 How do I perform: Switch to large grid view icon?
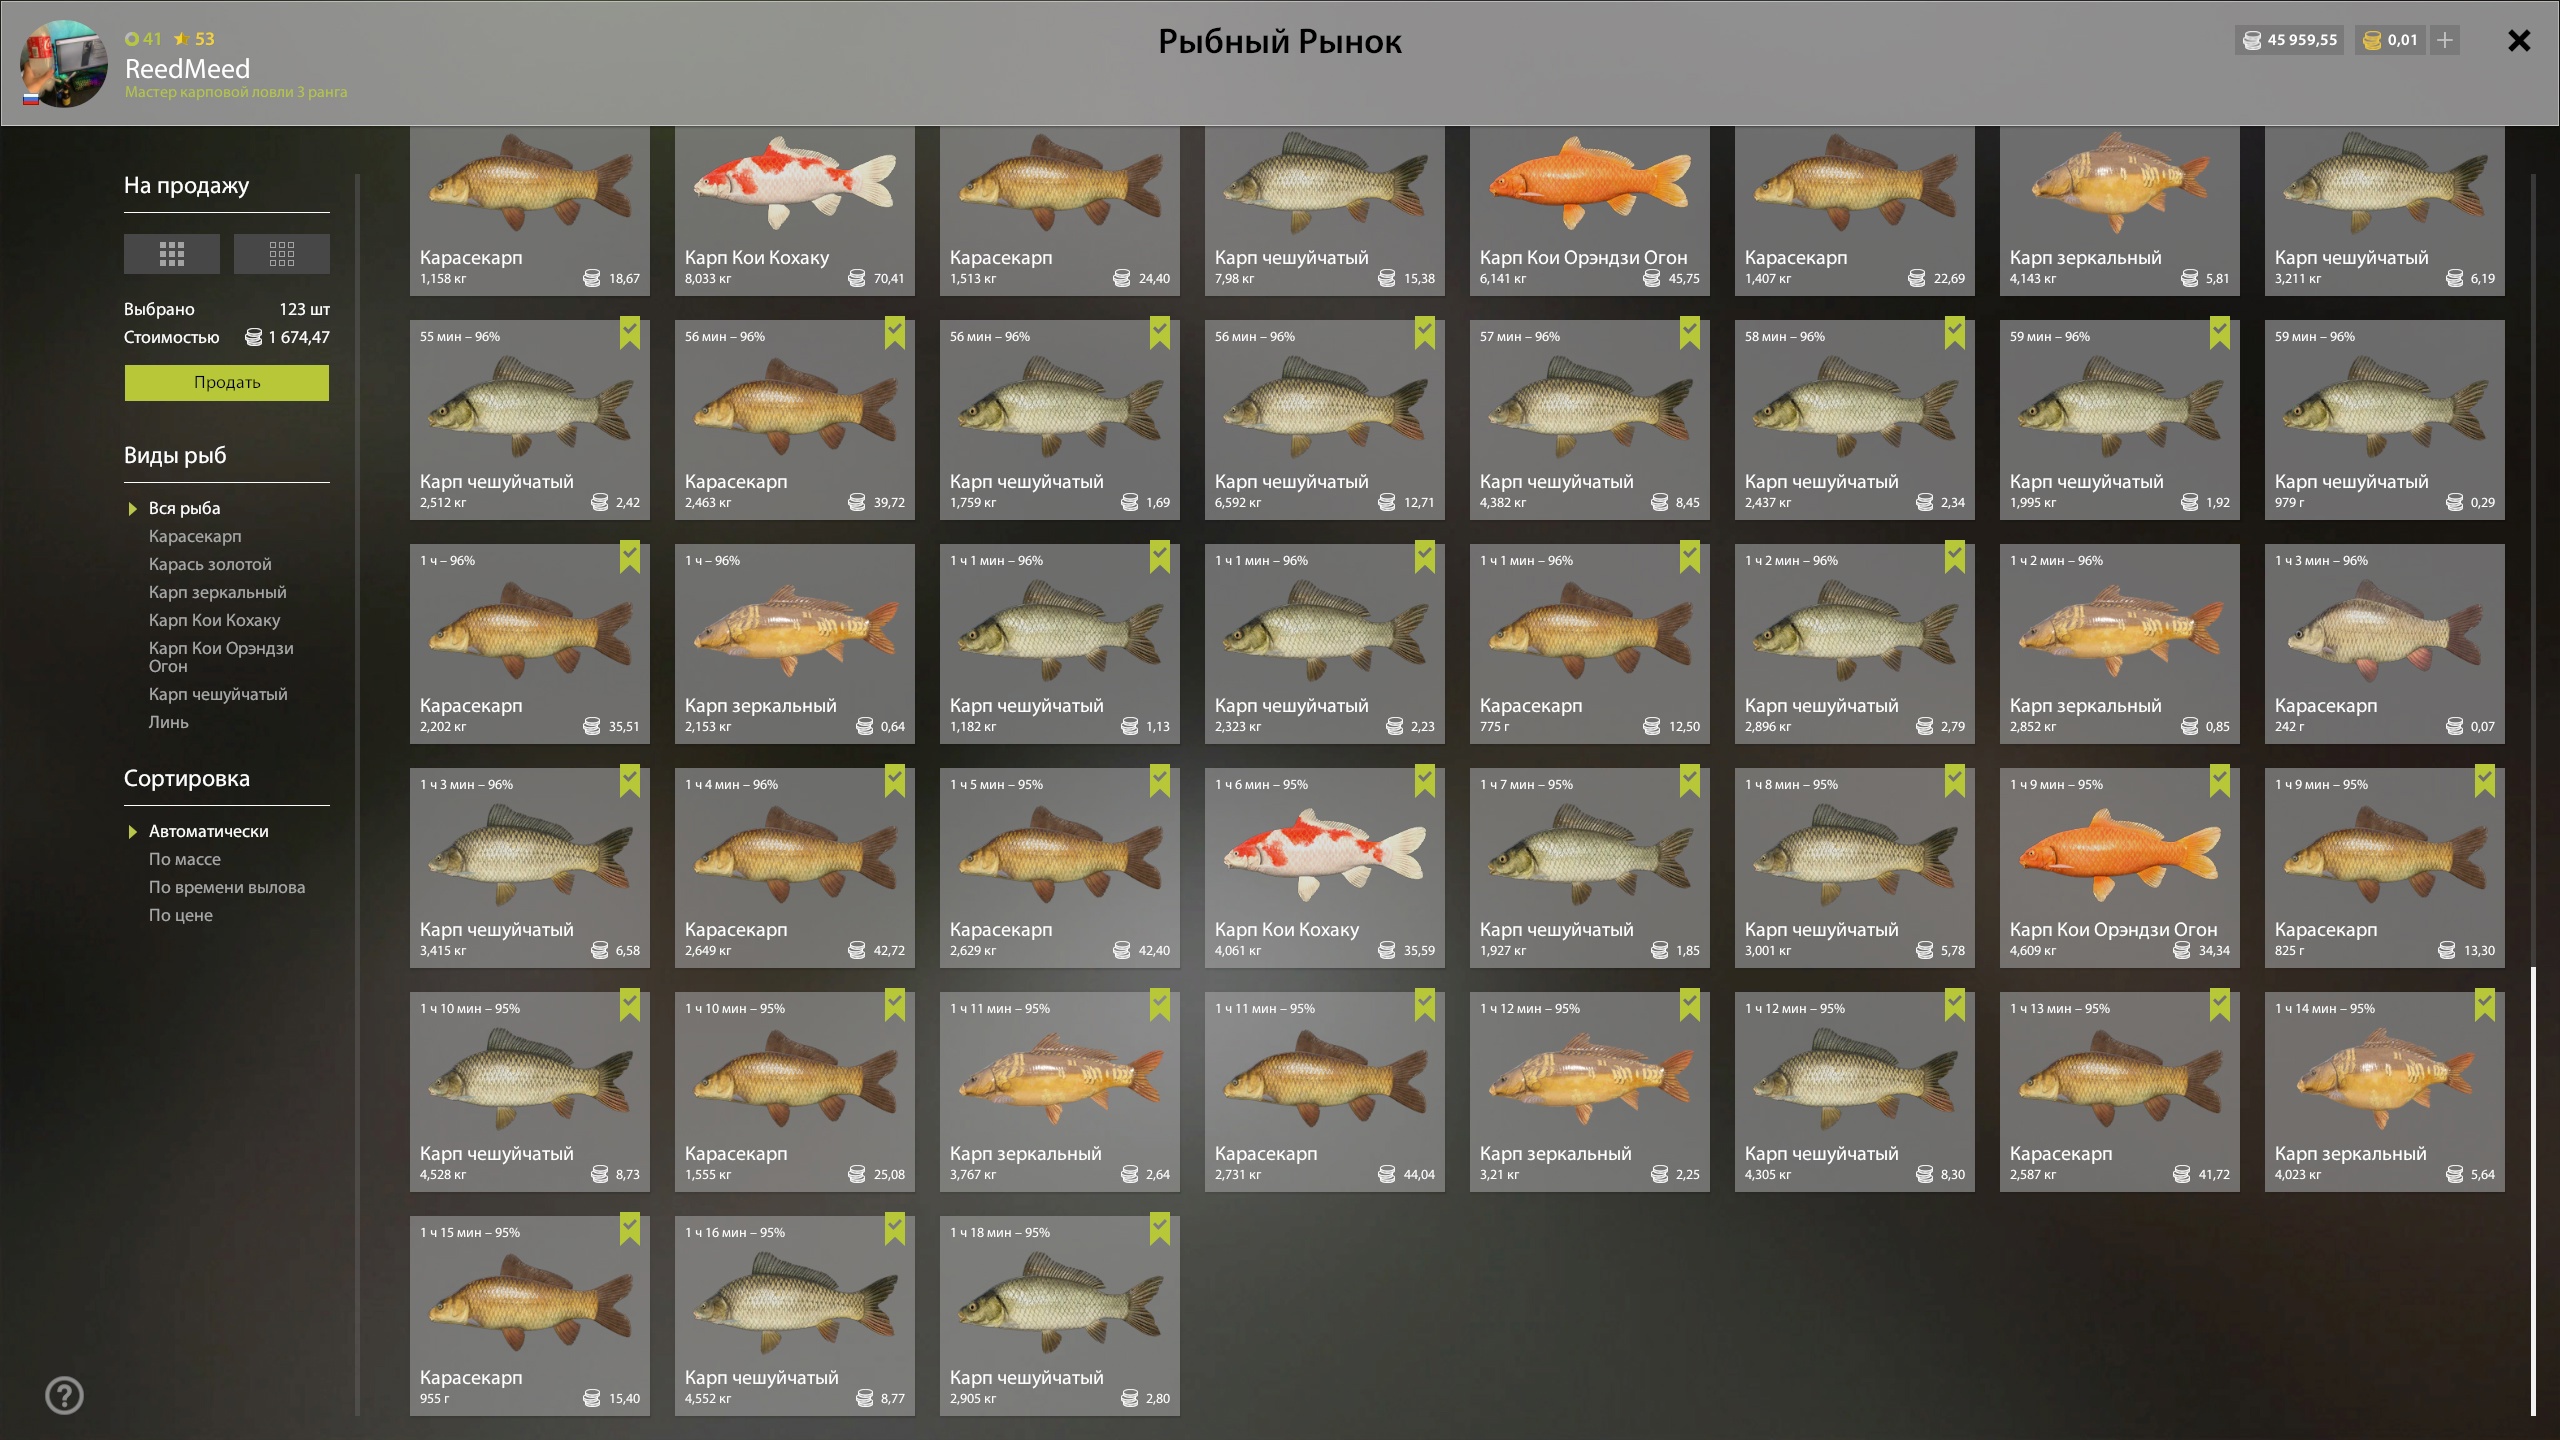(x=172, y=254)
